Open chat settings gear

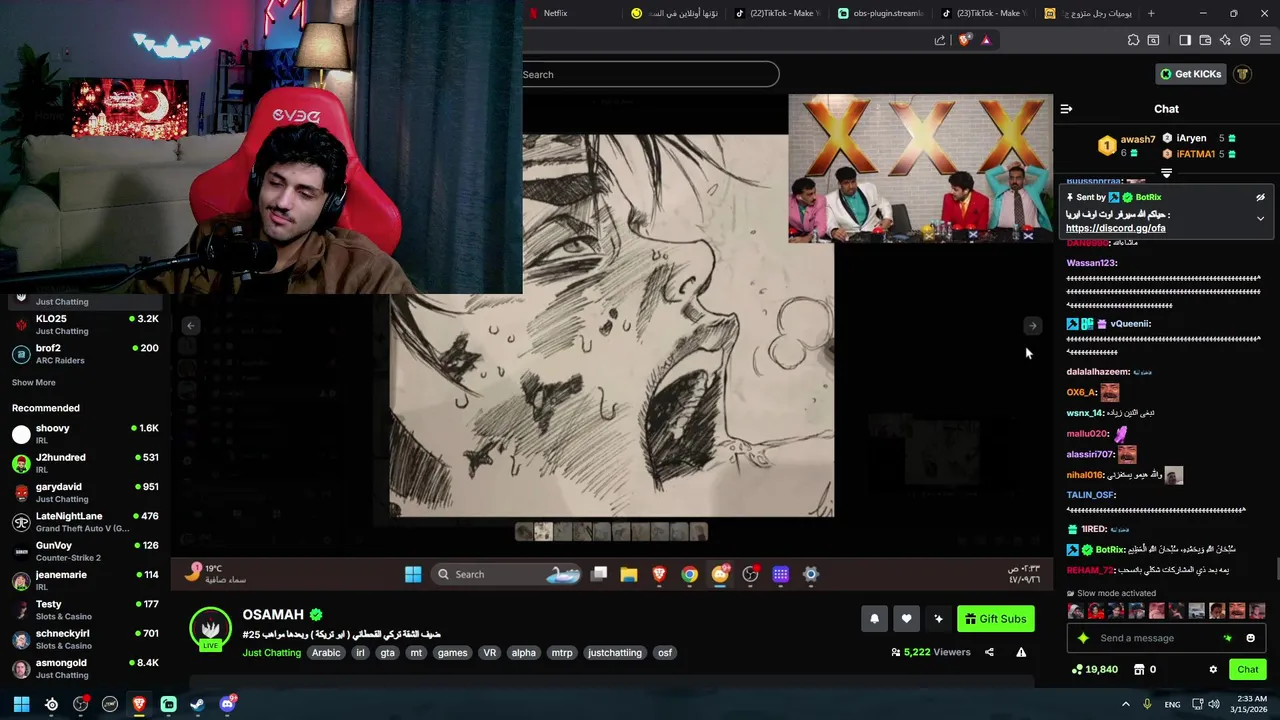(x=1213, y=670)
